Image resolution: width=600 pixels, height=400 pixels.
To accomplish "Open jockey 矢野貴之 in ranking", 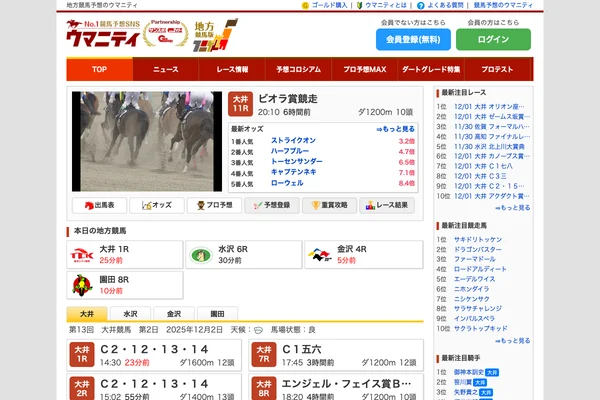I will 466,392.
